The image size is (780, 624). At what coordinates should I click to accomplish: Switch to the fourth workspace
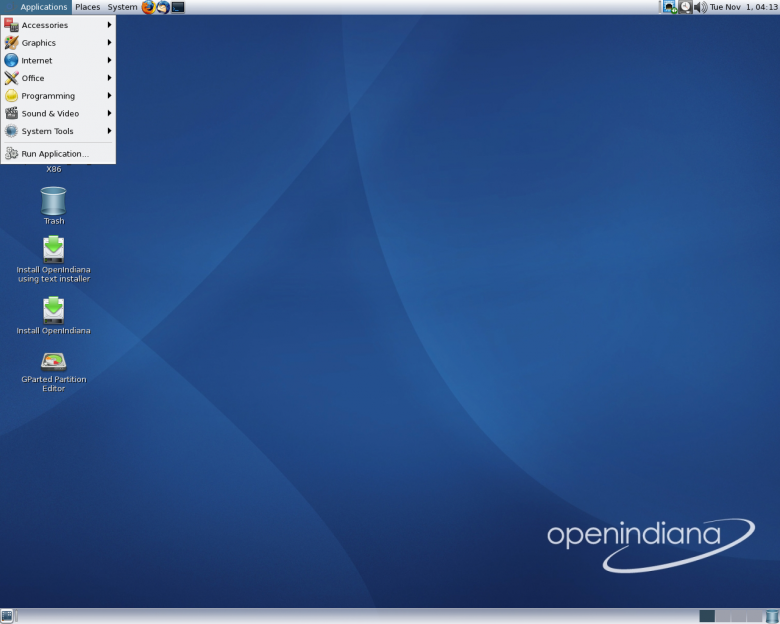tap(755, 616)
